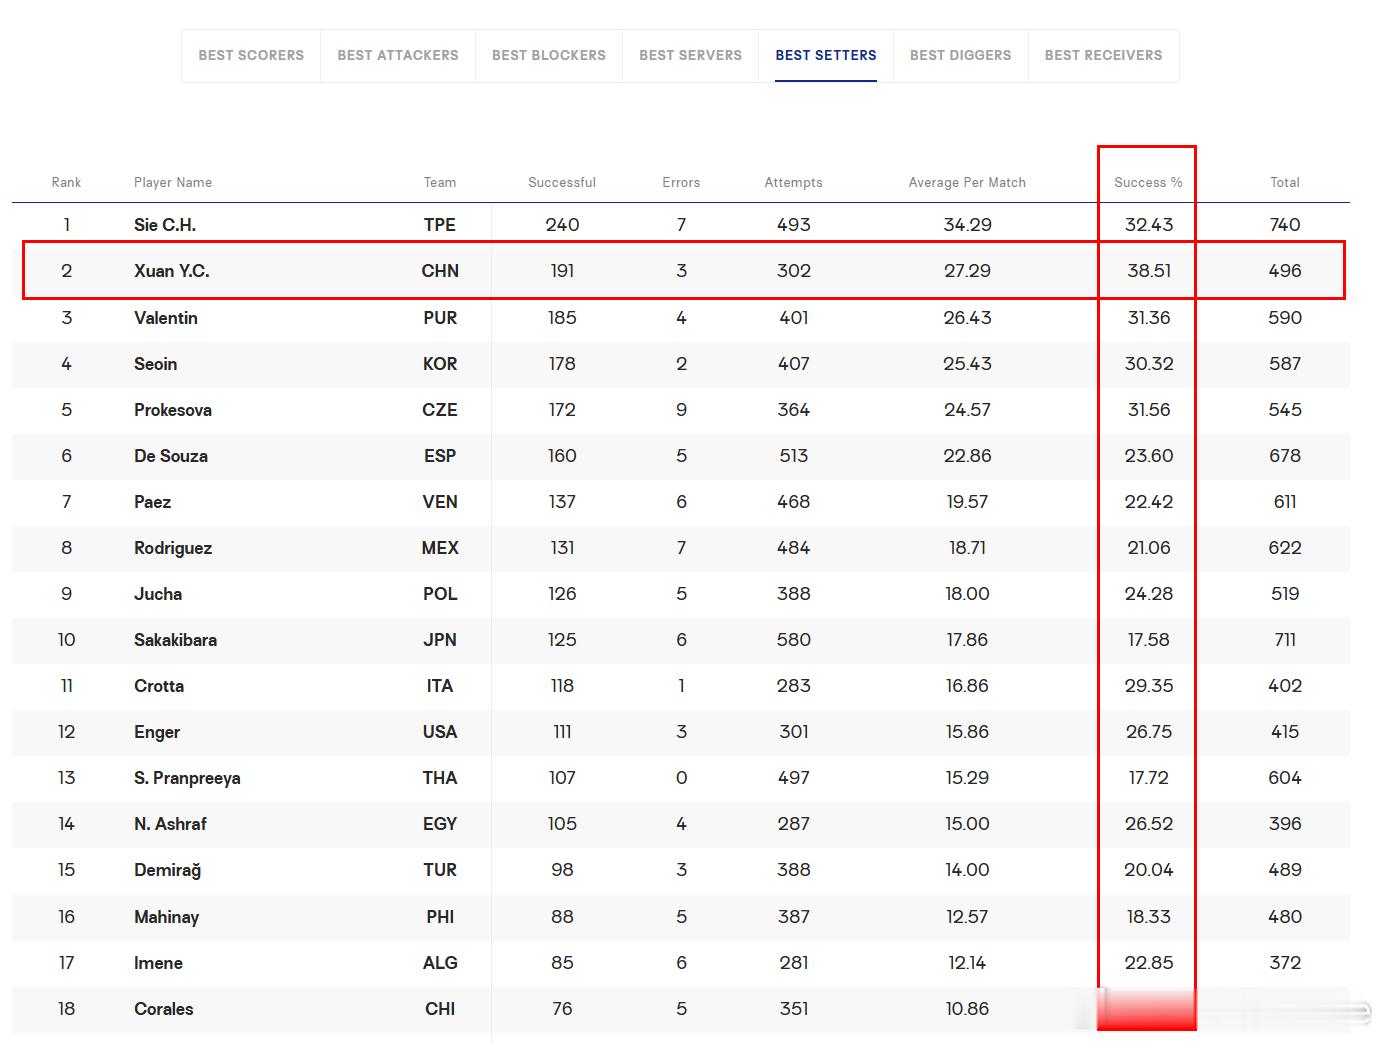Viewport: 1384px width, 1042px height.
Task: Click player name Valentin
Action: click(x=166, y=318)
